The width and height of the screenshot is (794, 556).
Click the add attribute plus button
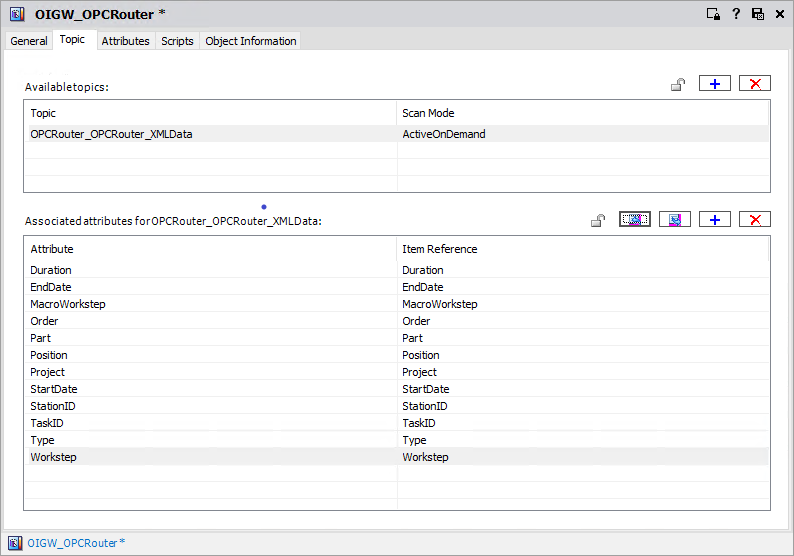[x=714, y=220]
